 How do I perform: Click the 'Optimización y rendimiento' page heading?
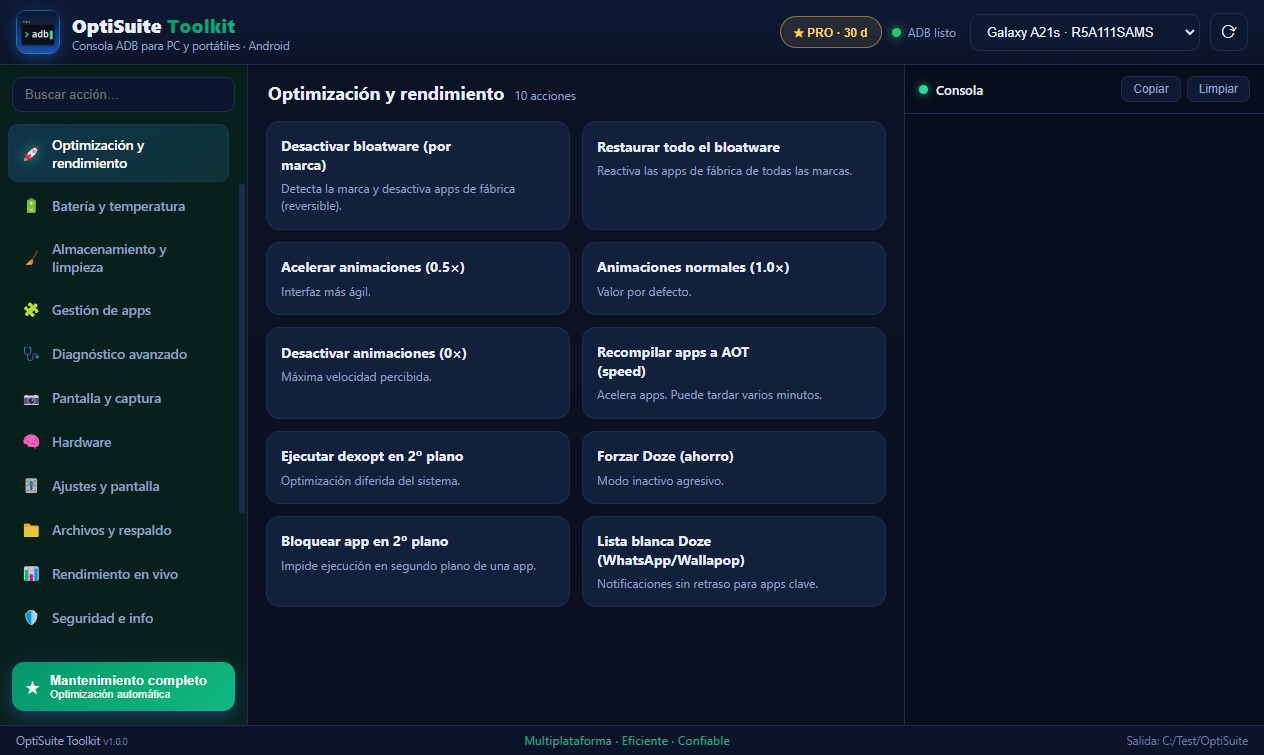click(x=386, y=94)
